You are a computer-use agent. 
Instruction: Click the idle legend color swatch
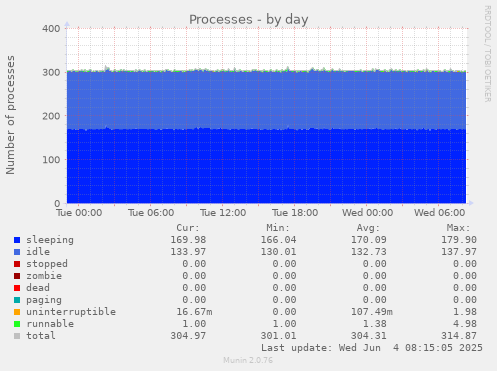tap(17, 252)
